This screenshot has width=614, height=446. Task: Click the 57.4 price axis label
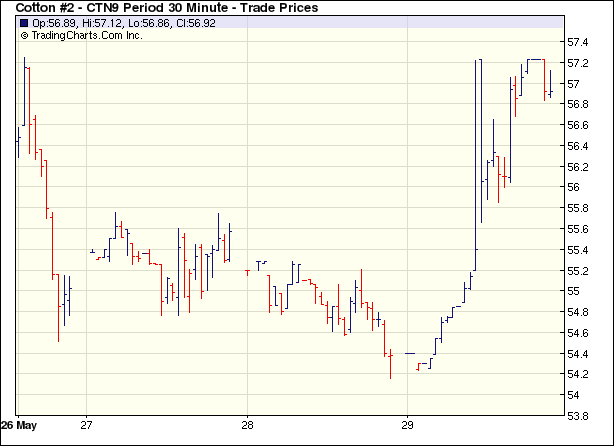pyautogui.click(x=579, y=43)
